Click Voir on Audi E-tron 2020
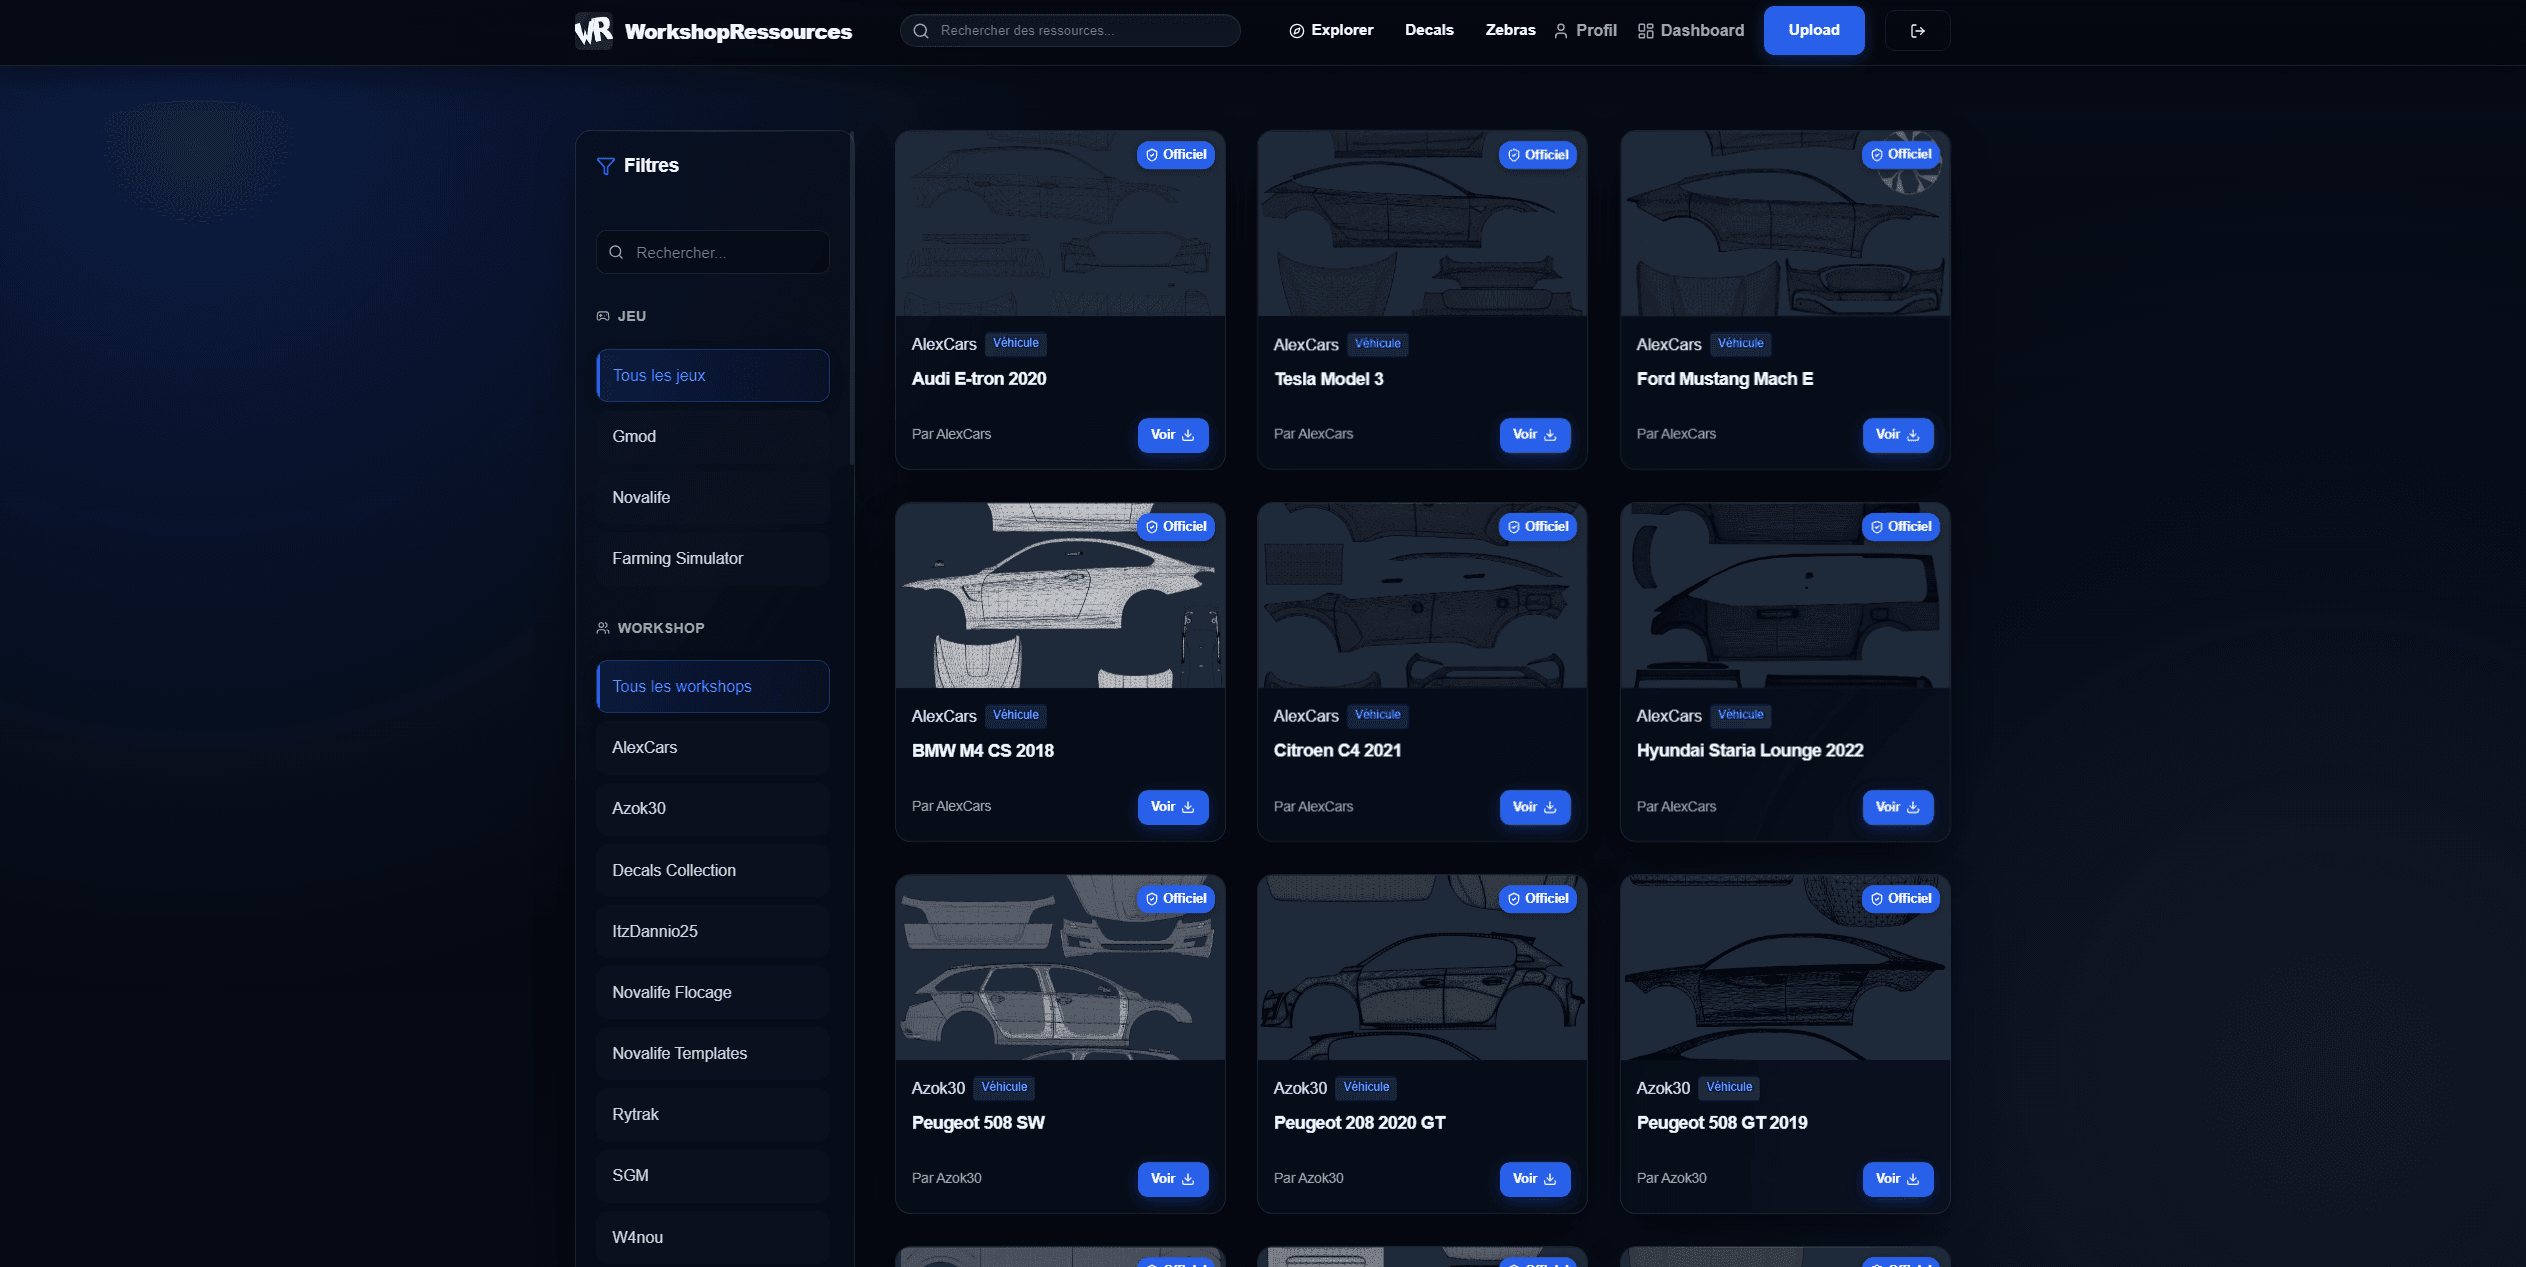Image resolution: width=2526 pixels, height=1267 pixels. (1173, 436)
